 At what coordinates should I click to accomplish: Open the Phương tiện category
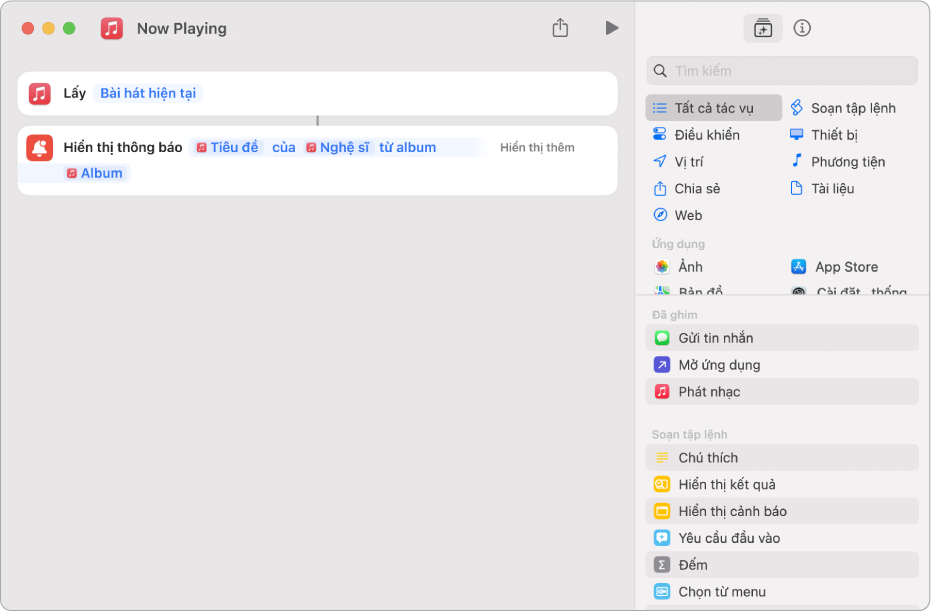838,161
